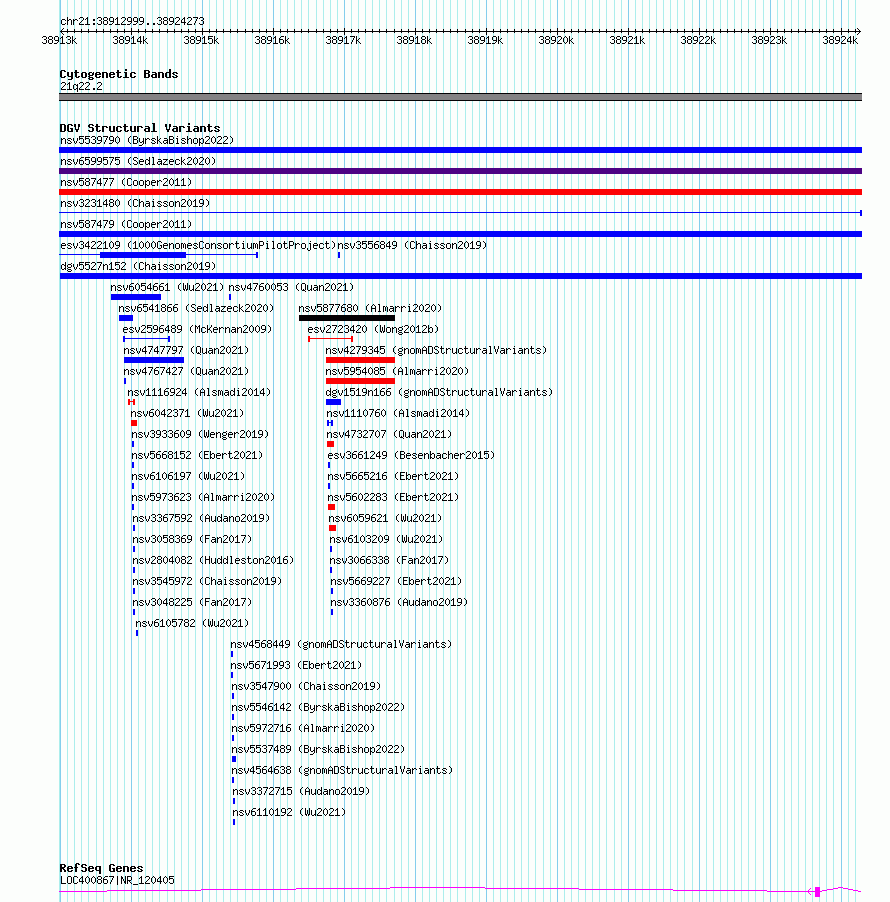Click the chr21:38912999..38924273 coordinate text

(x=132, y=21)
